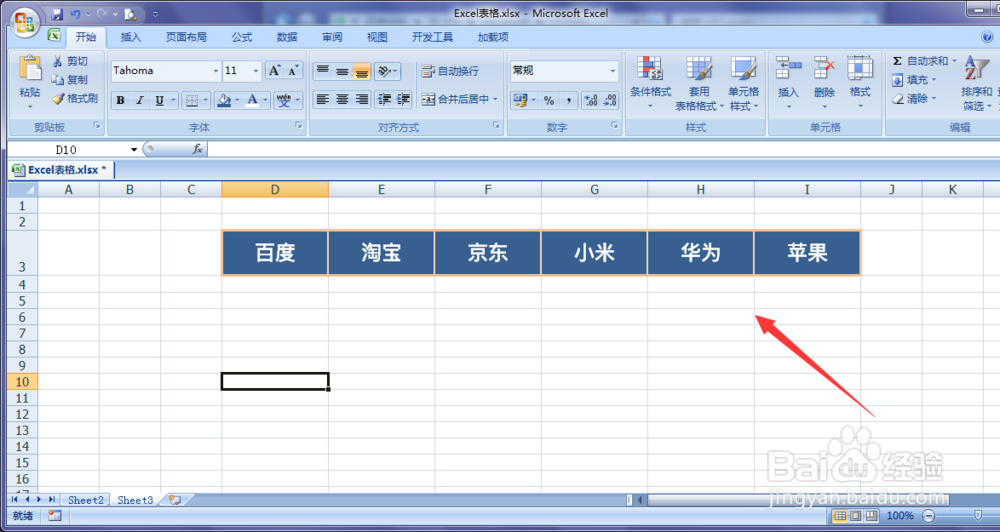
Task: Align text right
Action: 362,100
